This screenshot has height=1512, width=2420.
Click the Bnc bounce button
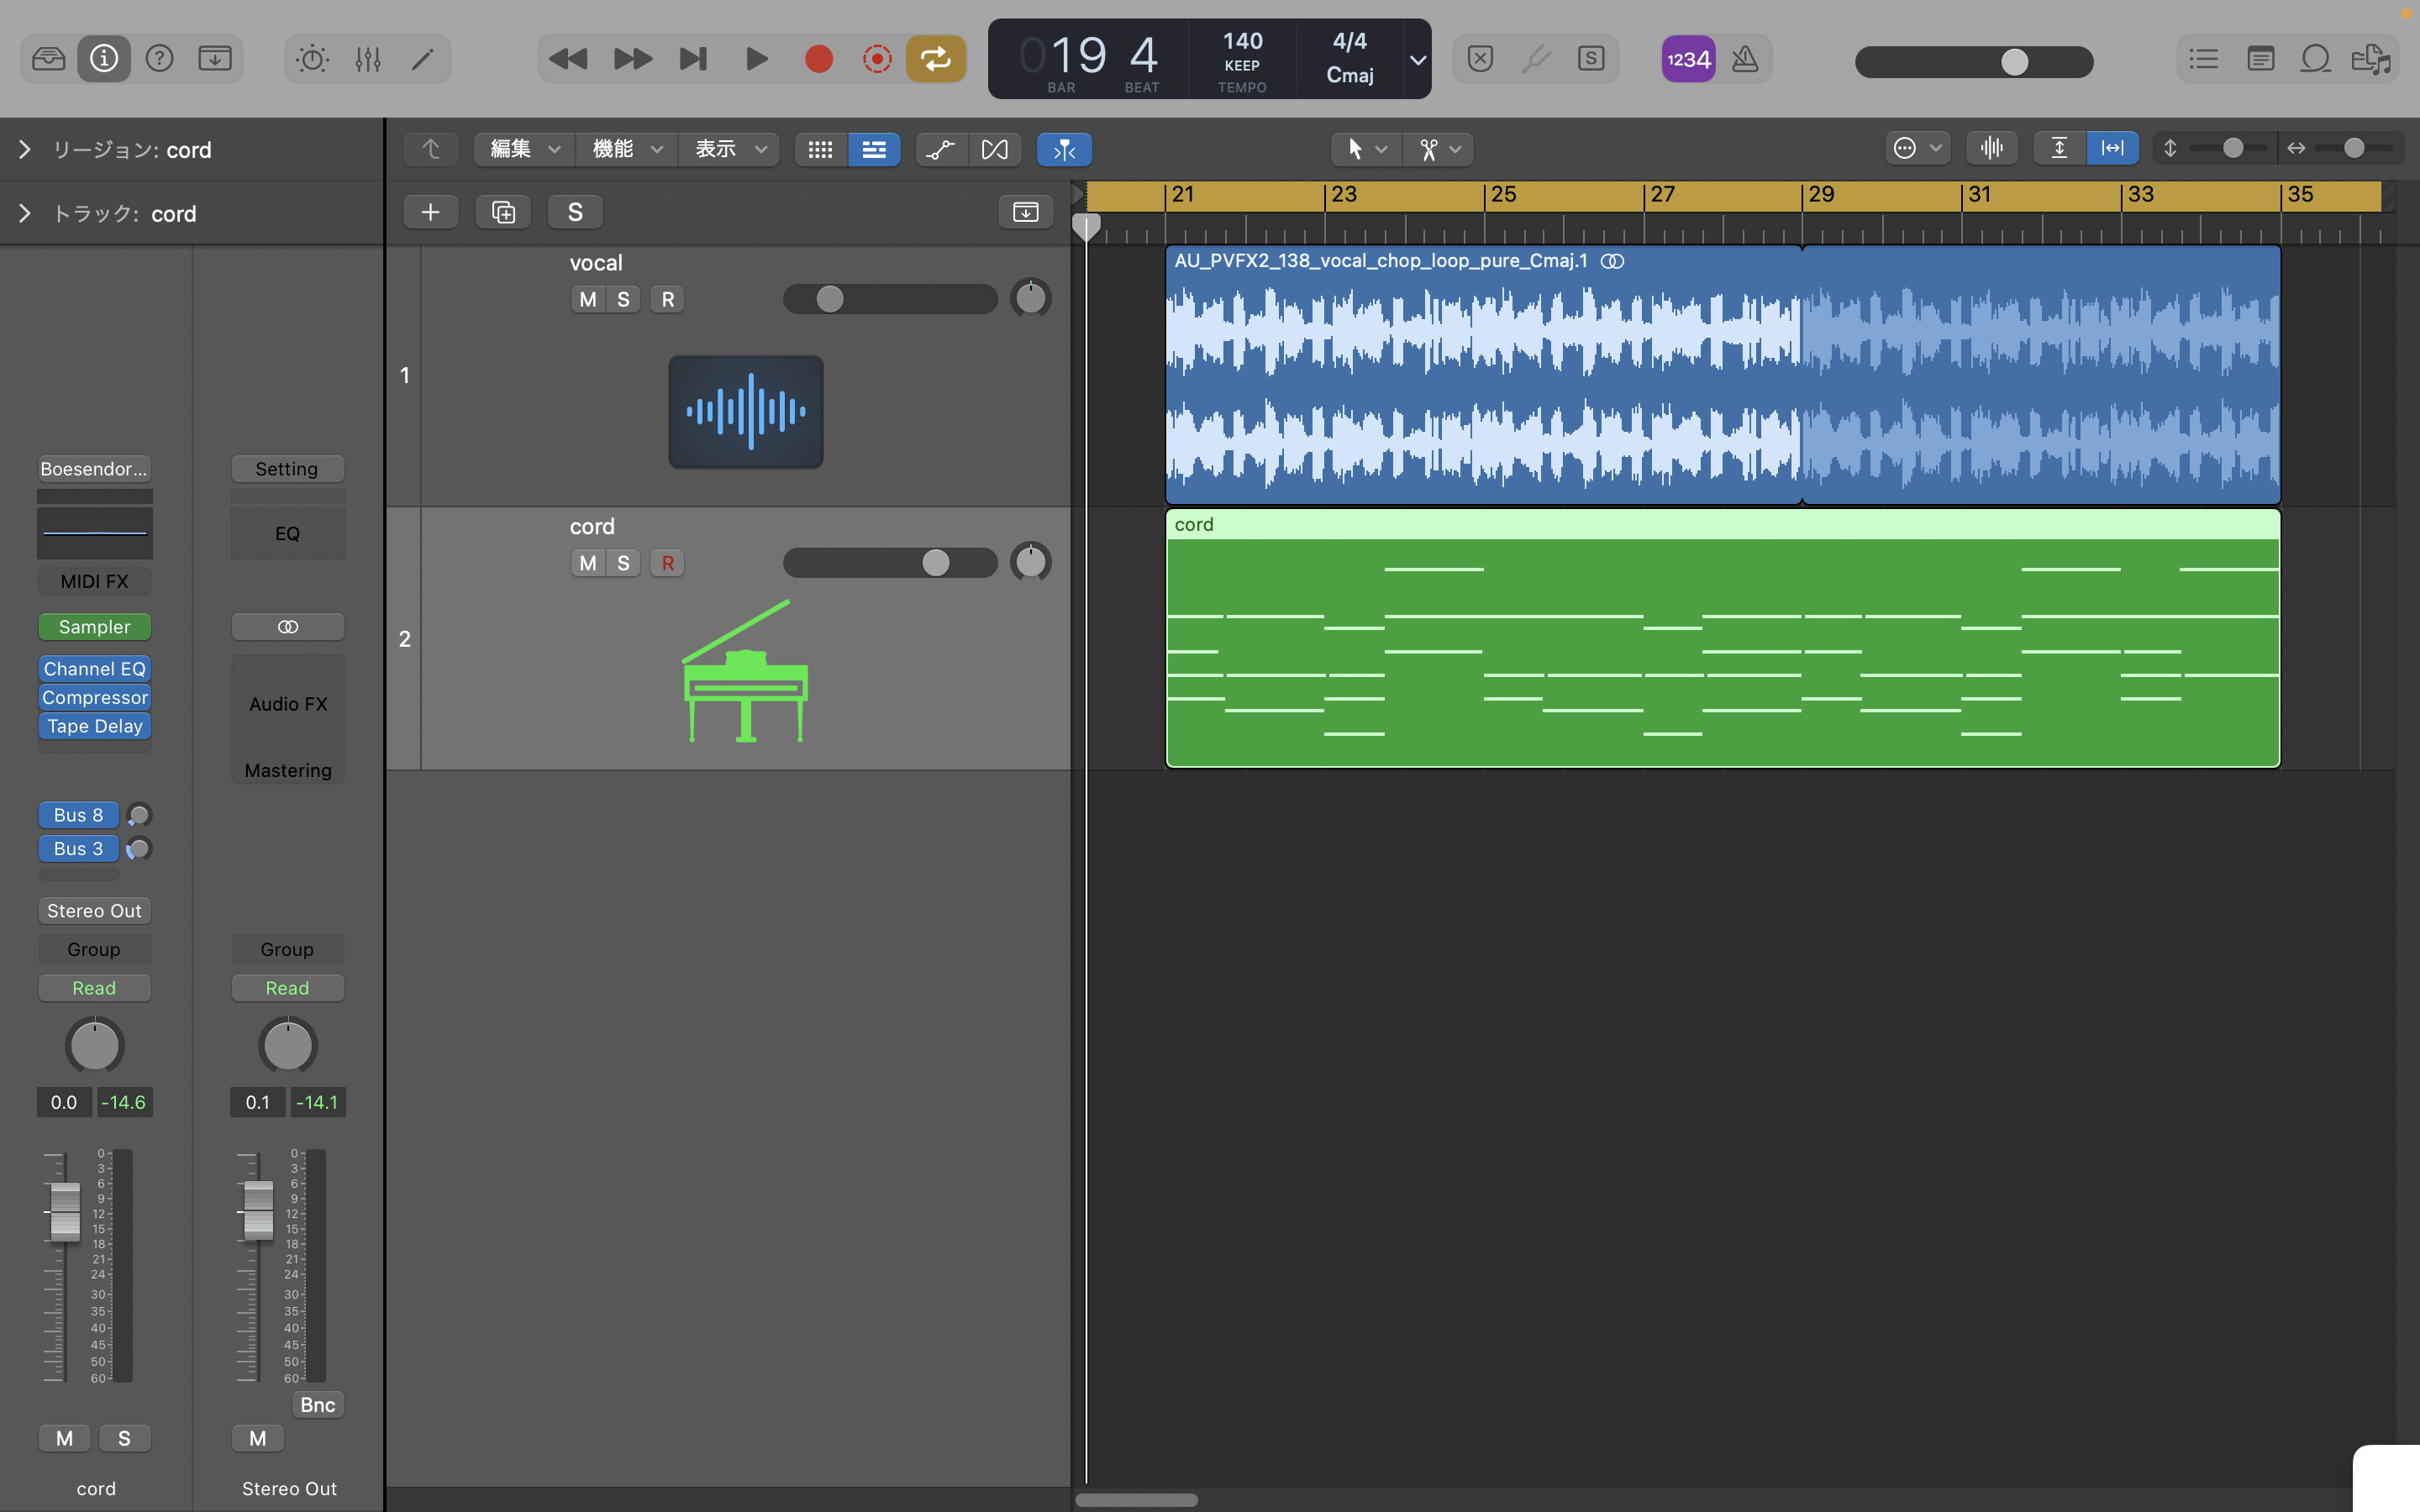318,1405
